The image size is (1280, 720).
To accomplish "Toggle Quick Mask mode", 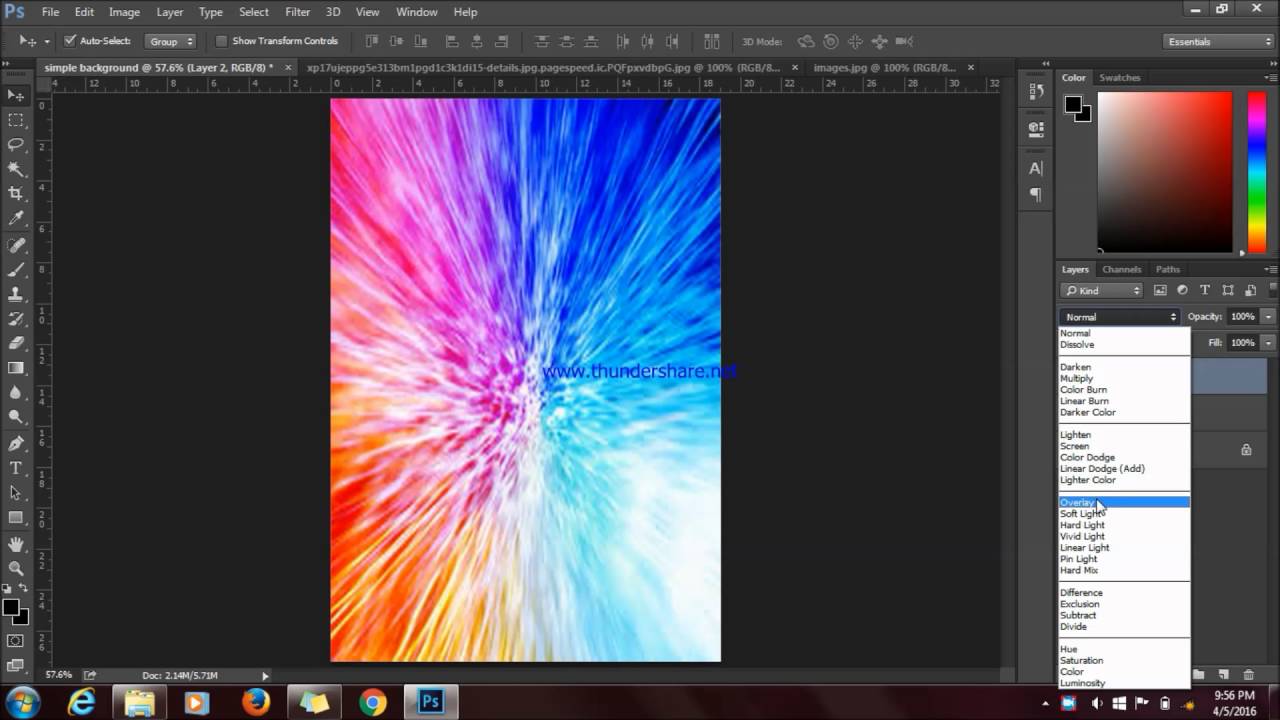I will 16,641.
